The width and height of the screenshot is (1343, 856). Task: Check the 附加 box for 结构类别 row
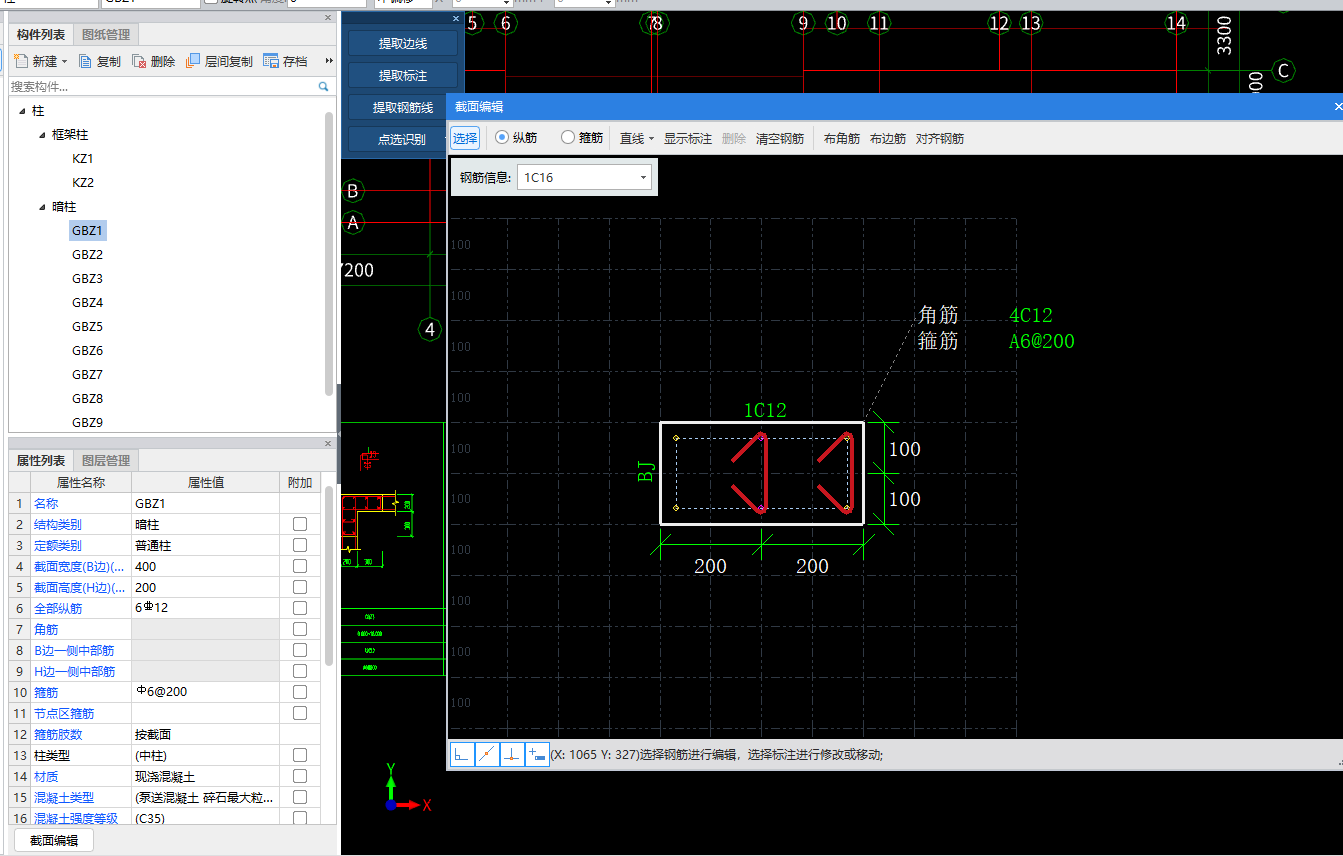pyautogui.click(x=300, y=524)
